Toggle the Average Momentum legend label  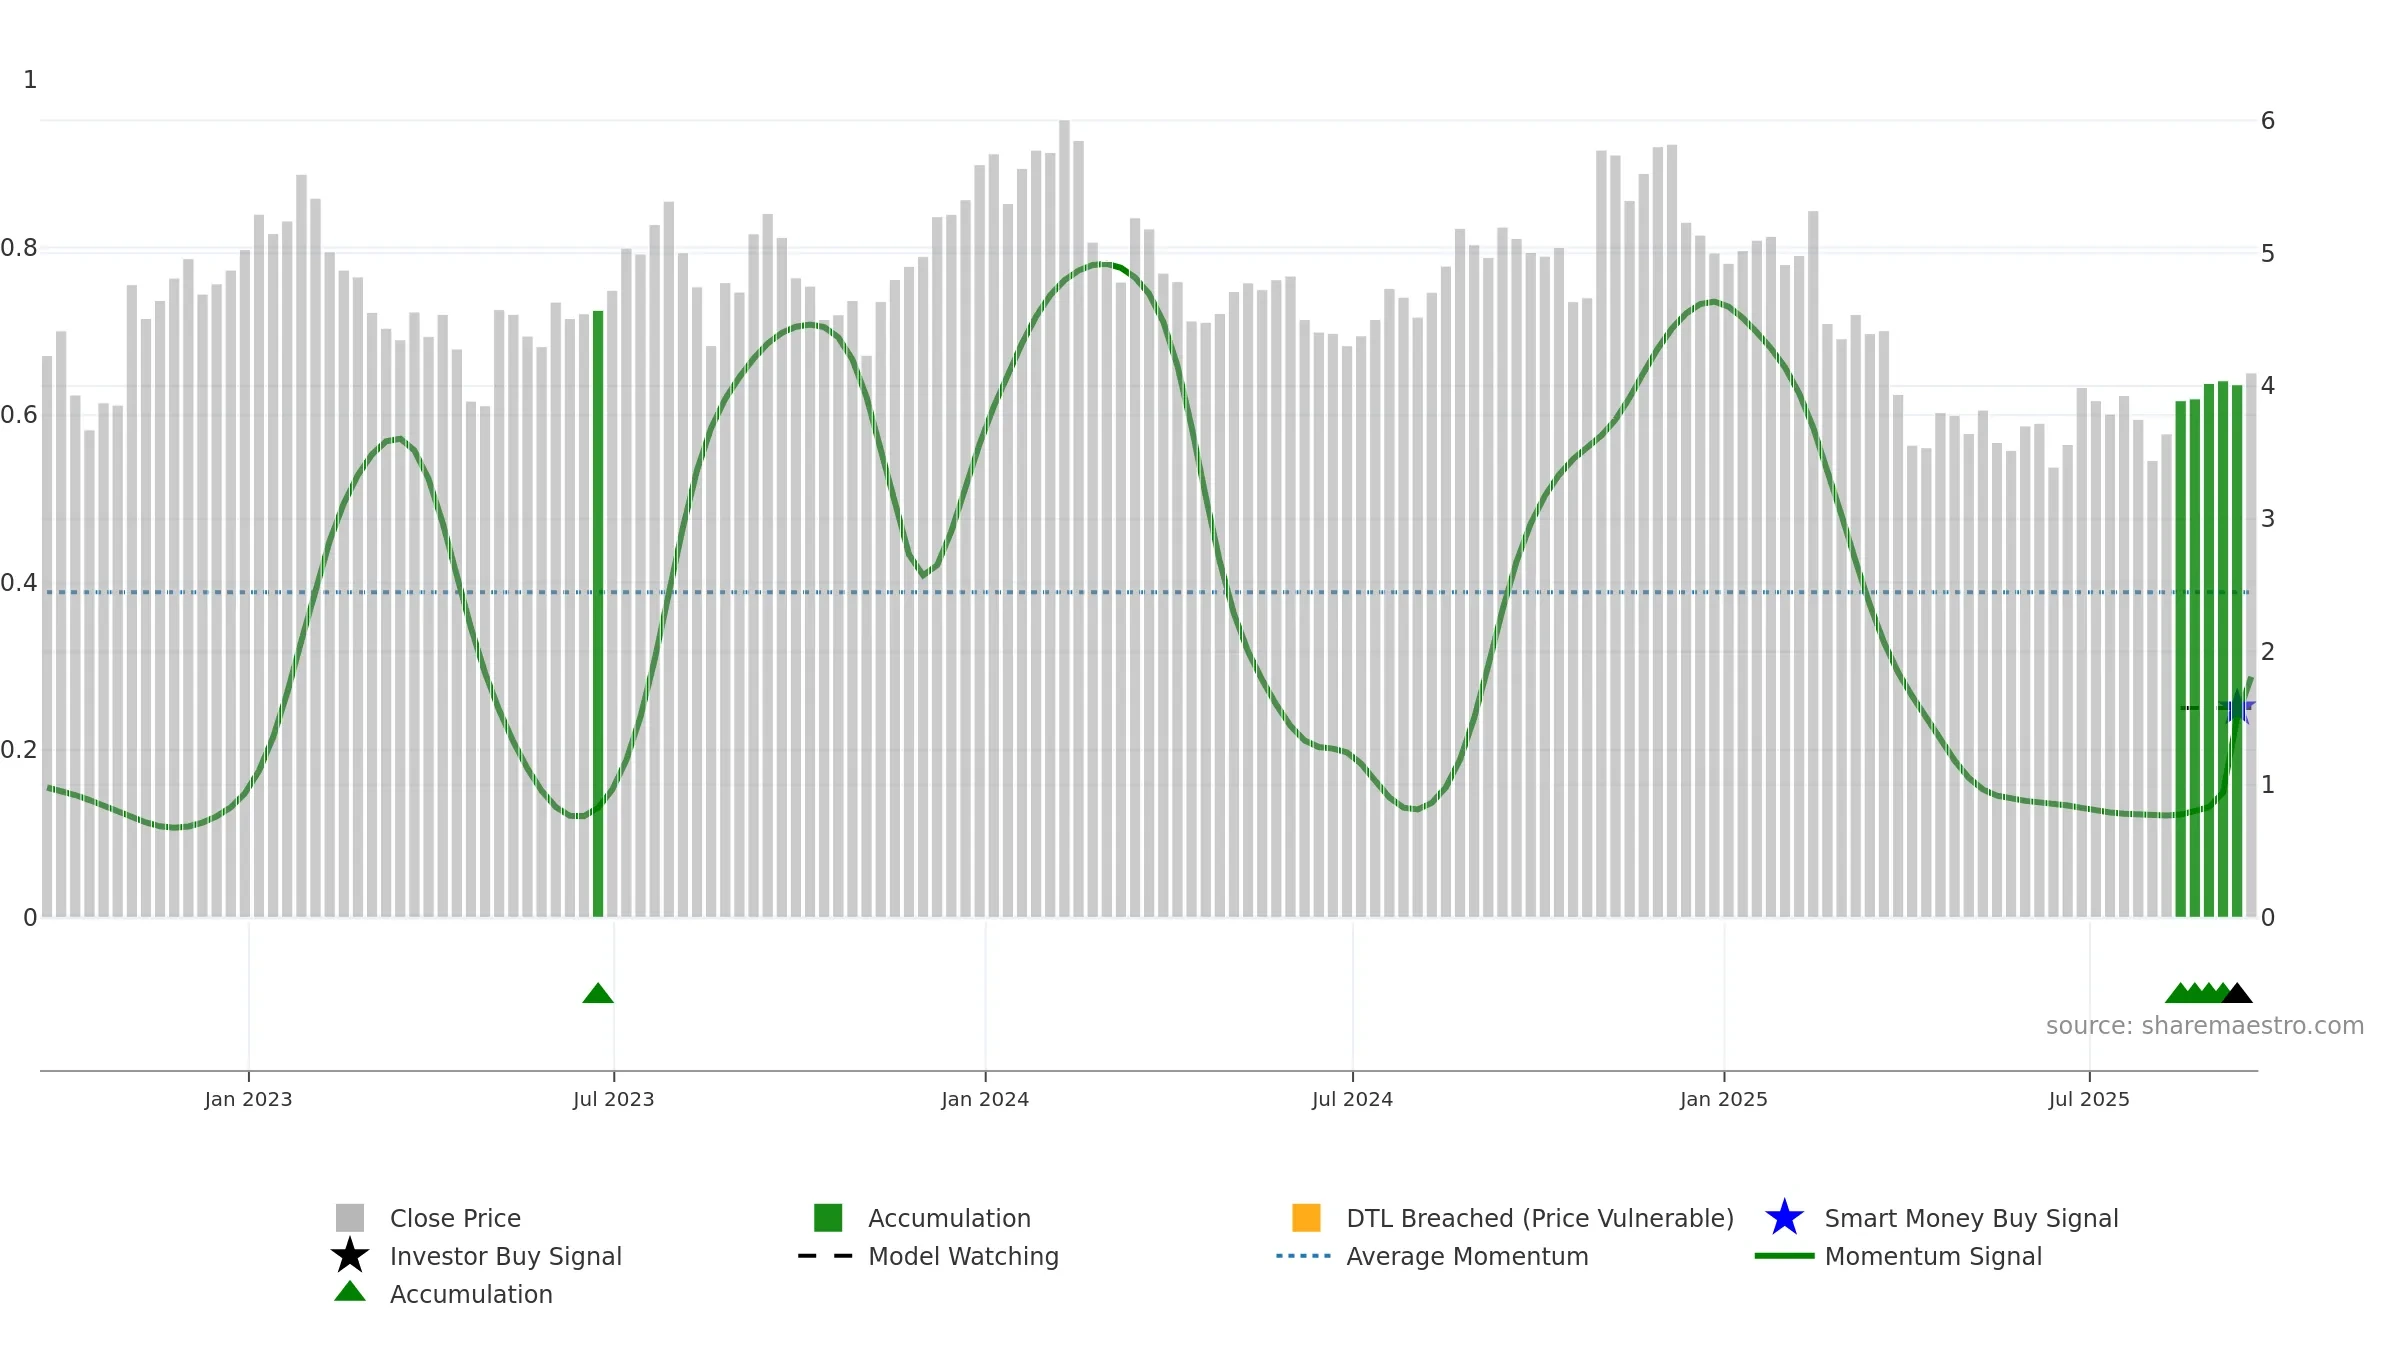click(x=1467, y=1256)
